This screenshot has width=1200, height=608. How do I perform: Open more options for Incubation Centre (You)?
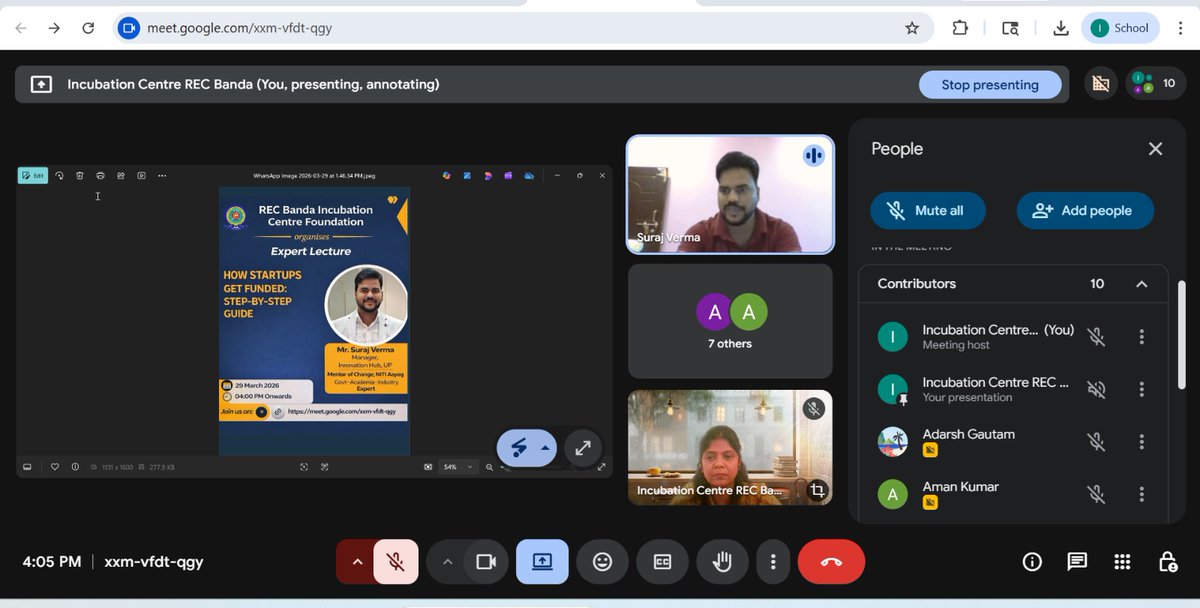[1141, 337]
